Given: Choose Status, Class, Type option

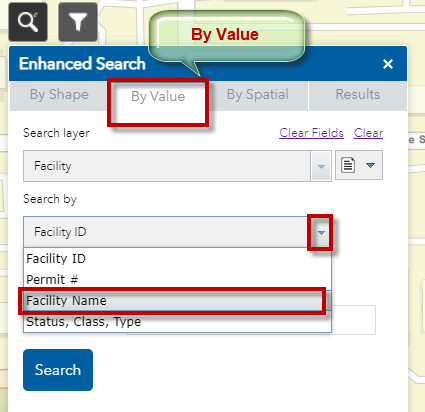Looking at the screenshot, I should tap(177, 322).
